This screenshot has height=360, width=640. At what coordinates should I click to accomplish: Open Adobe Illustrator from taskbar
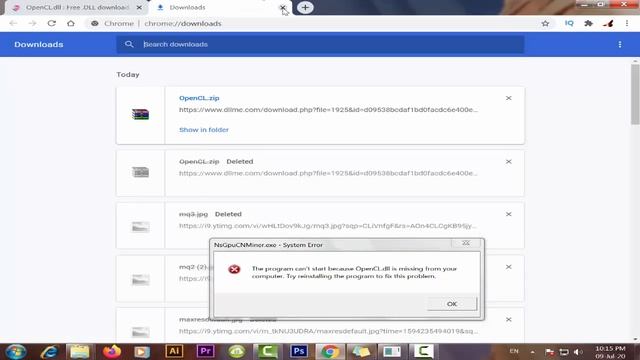174,351
